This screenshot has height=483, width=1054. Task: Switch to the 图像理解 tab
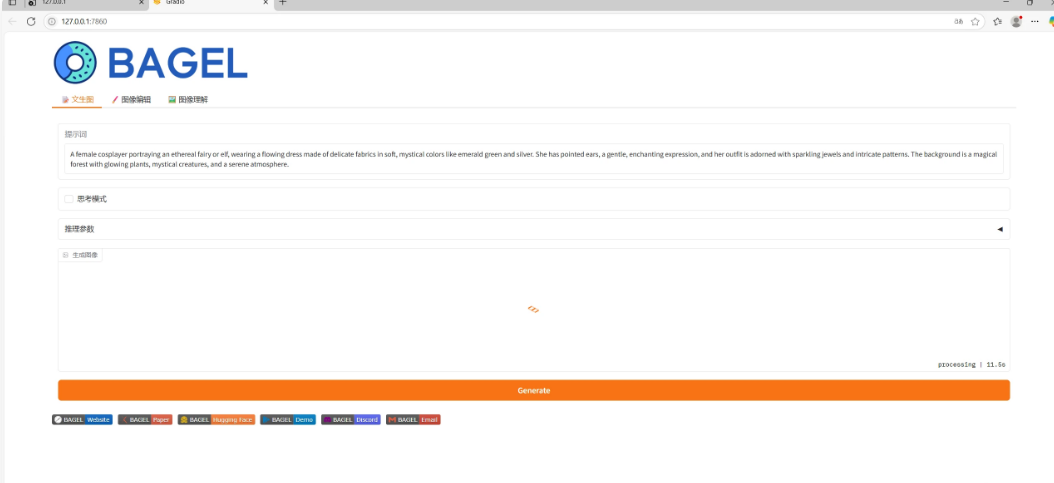pyautogui.click(x=188, y=99)
